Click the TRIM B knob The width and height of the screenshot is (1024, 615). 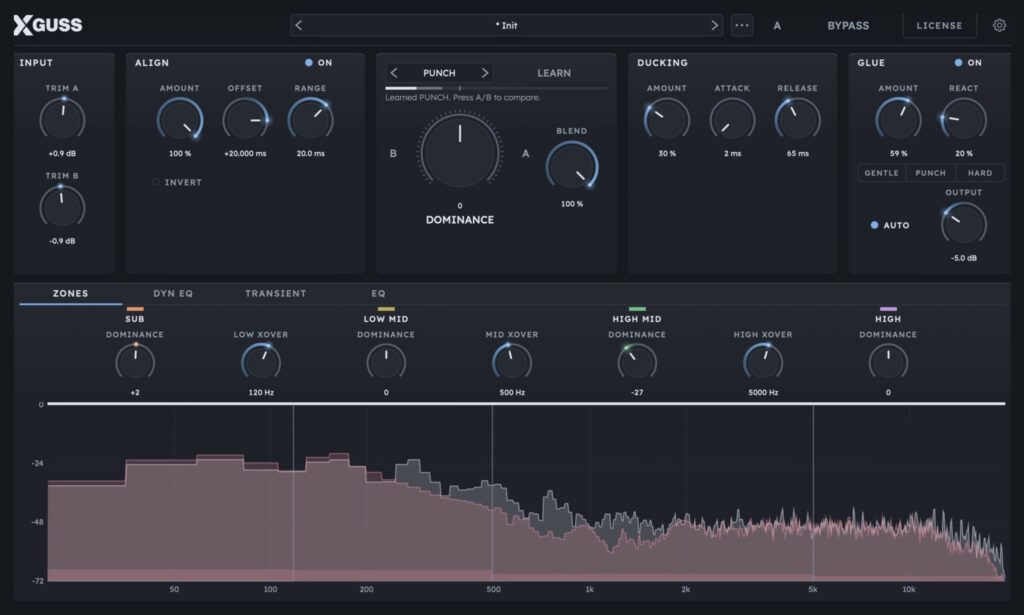tap(62, 207)
